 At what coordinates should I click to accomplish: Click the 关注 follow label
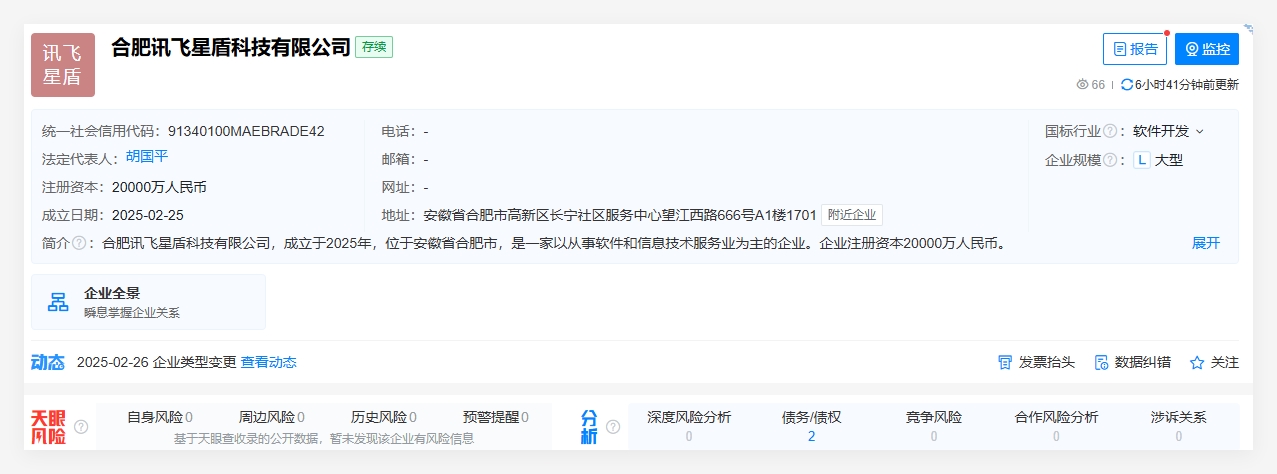[1225, 362]
